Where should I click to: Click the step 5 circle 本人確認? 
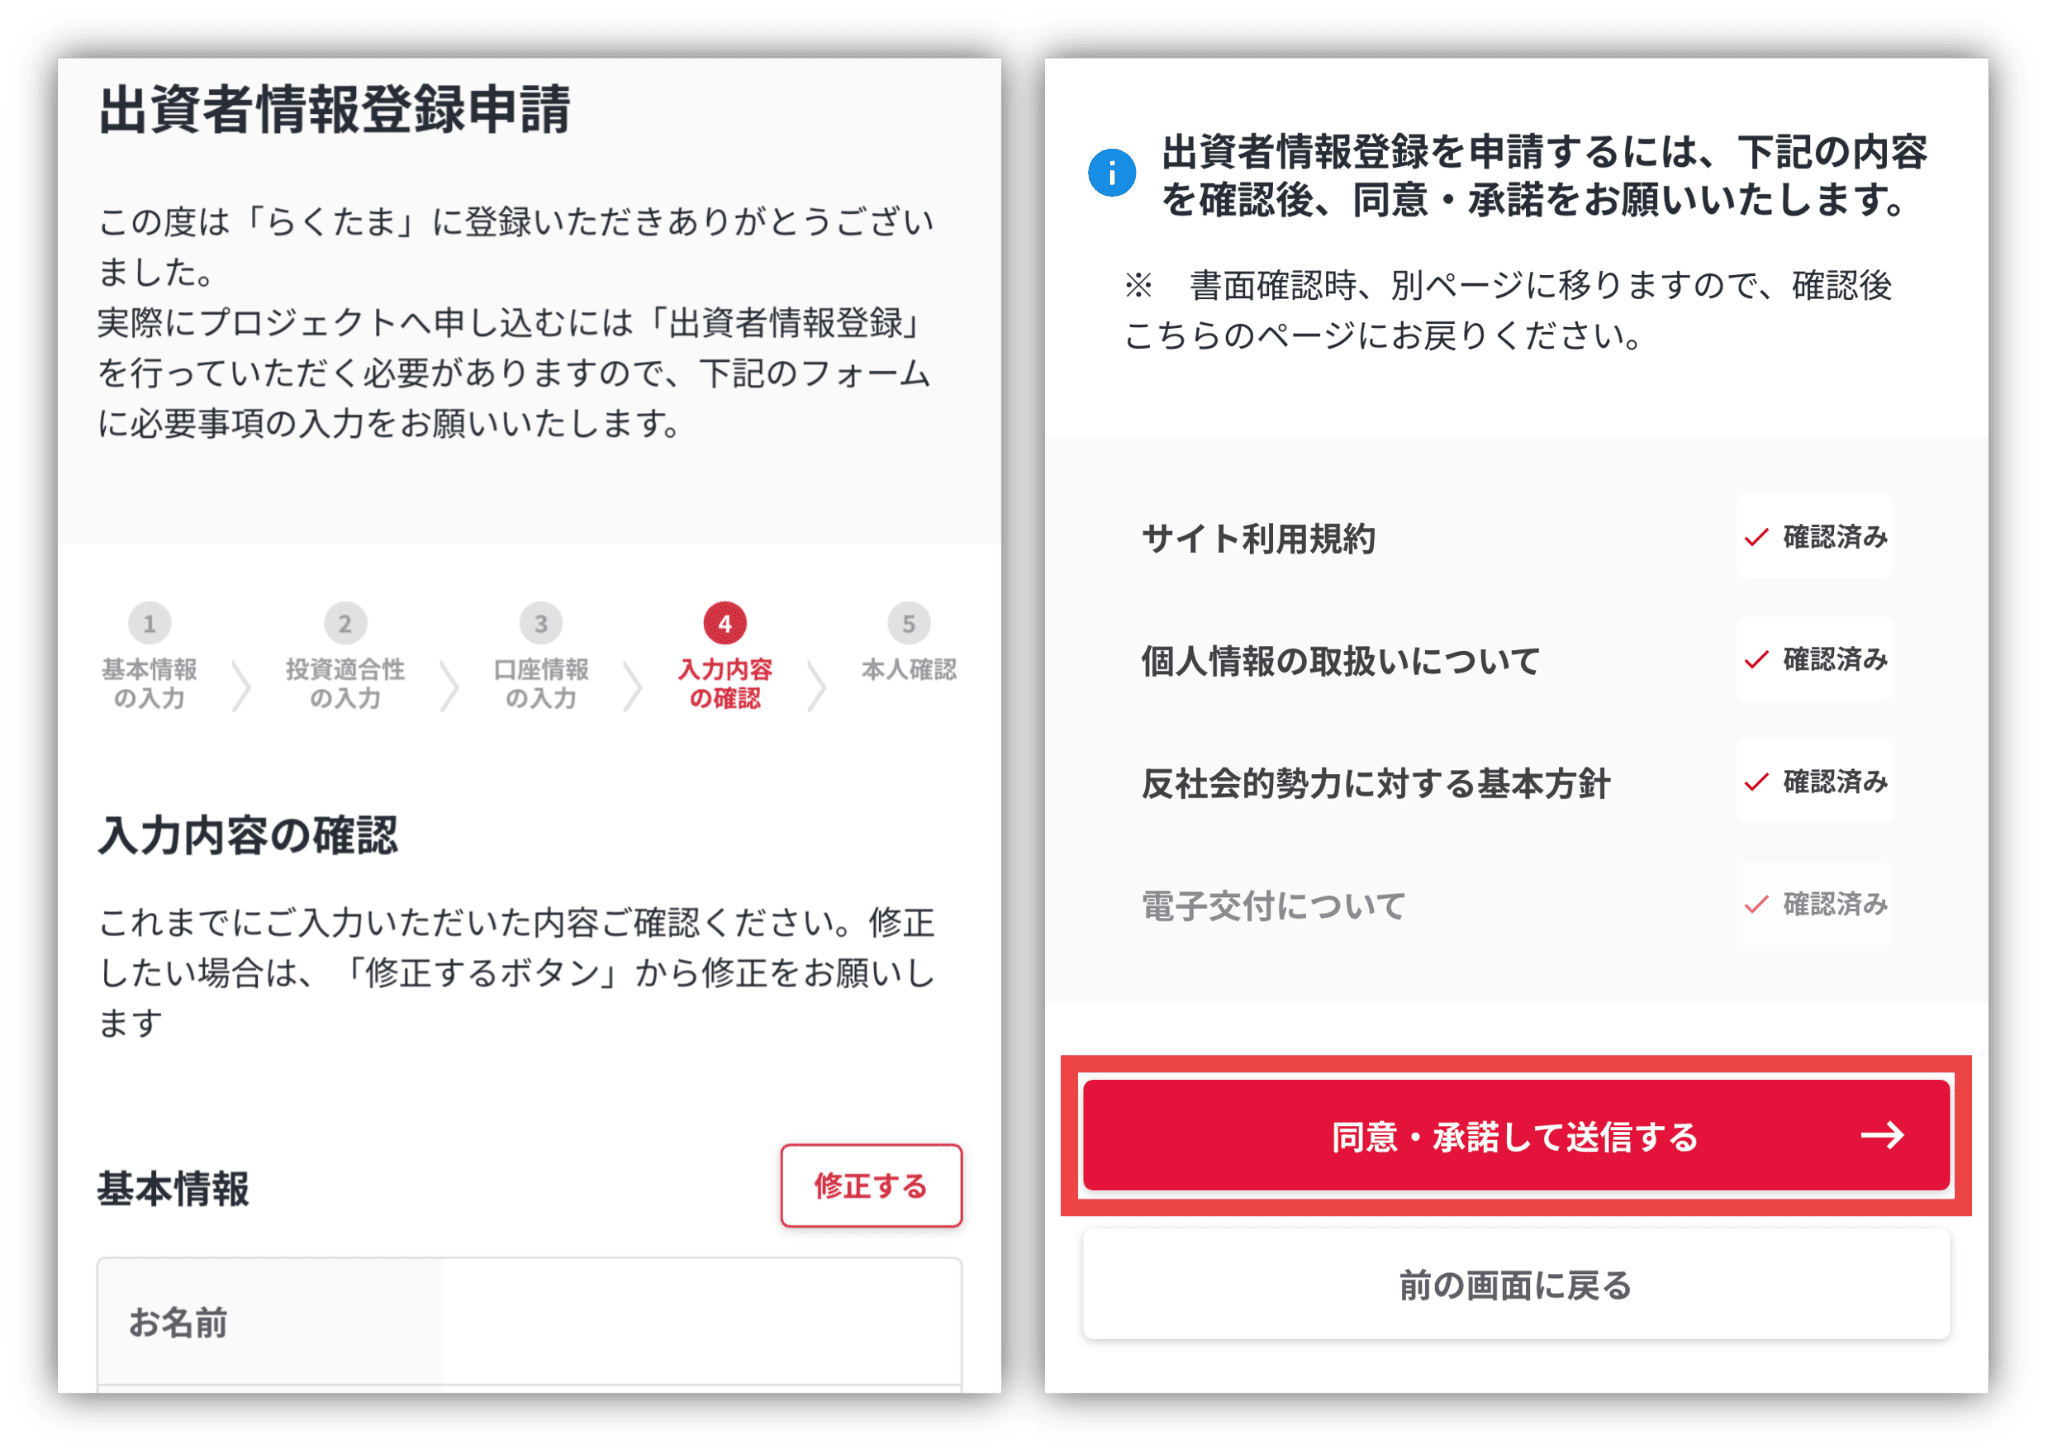point(909,624)
